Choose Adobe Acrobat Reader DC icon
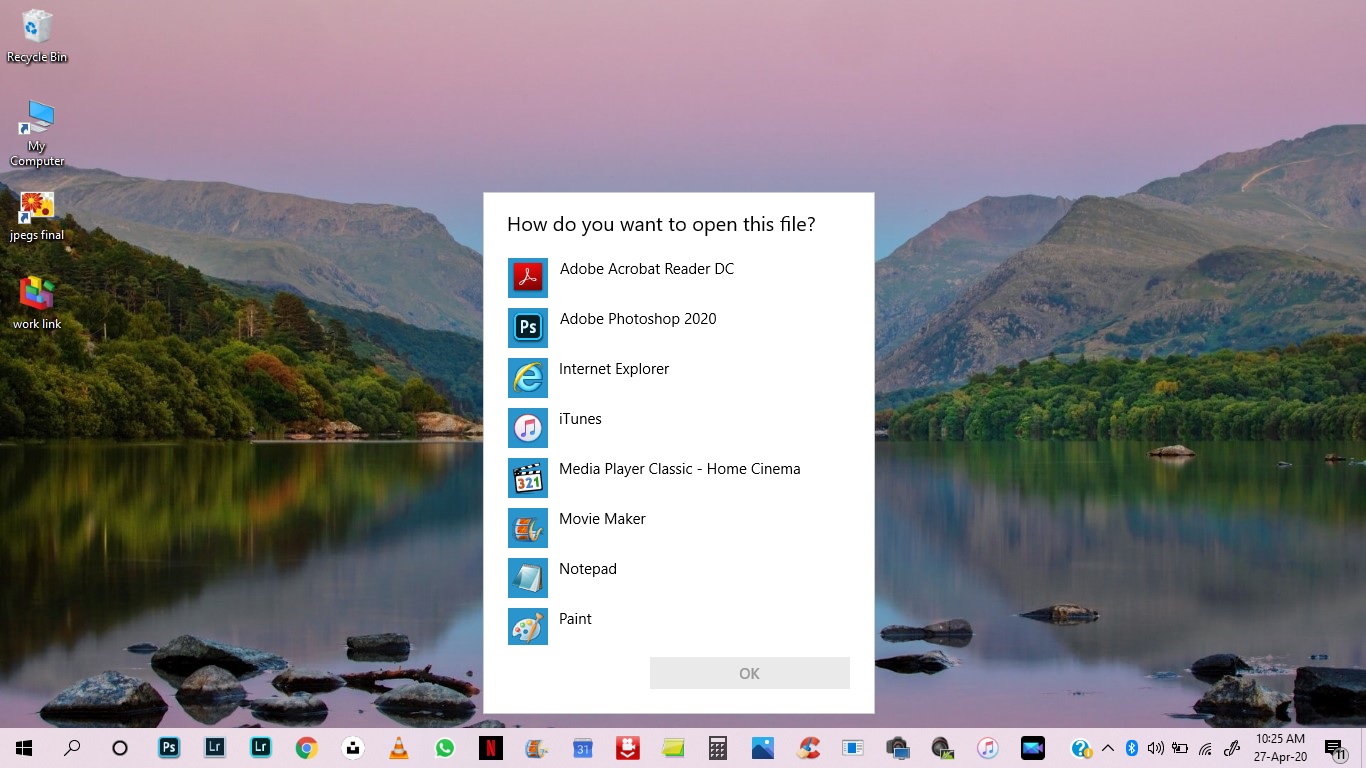Image resolution: width=1366 pixels, height=768 pixels. [x=528, y=278]
